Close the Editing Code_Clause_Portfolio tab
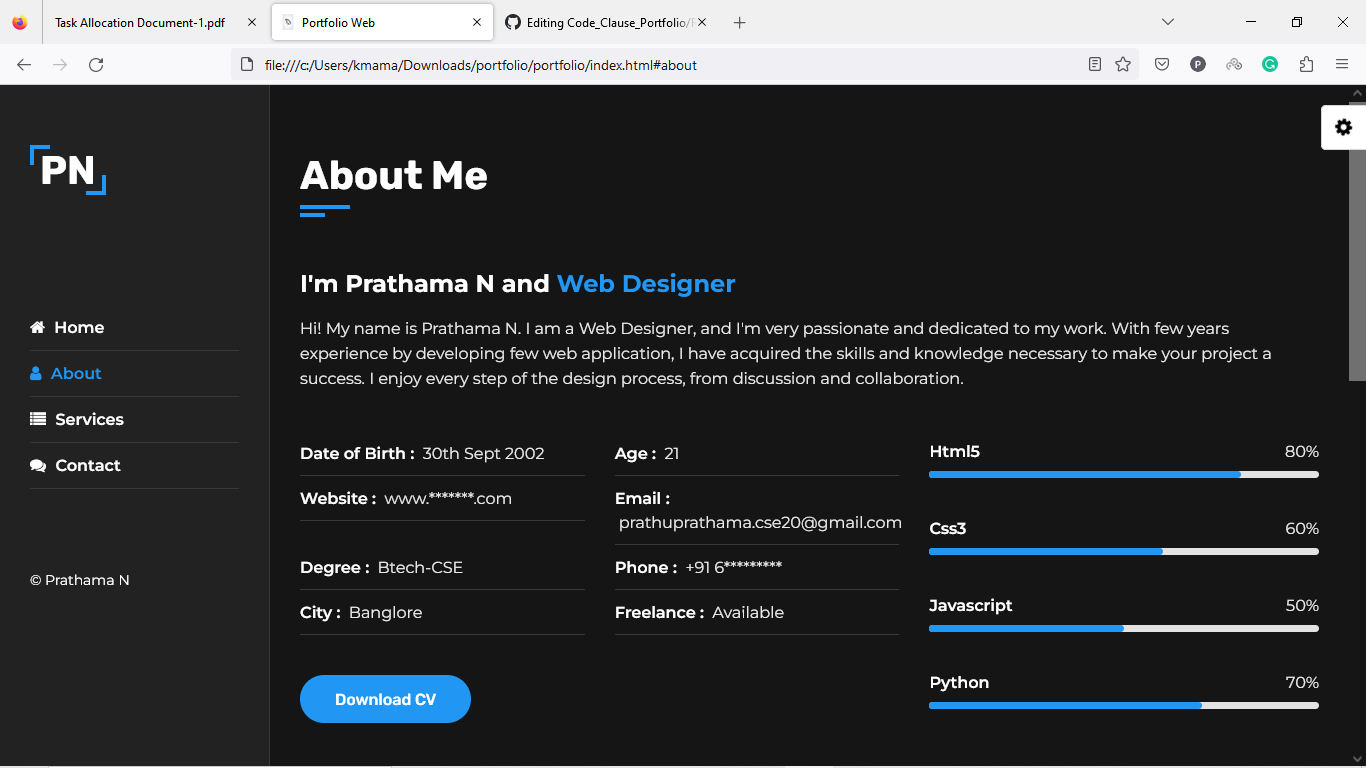The height and width of the screenshot is (768, 1366). click(x=702, y=22)
